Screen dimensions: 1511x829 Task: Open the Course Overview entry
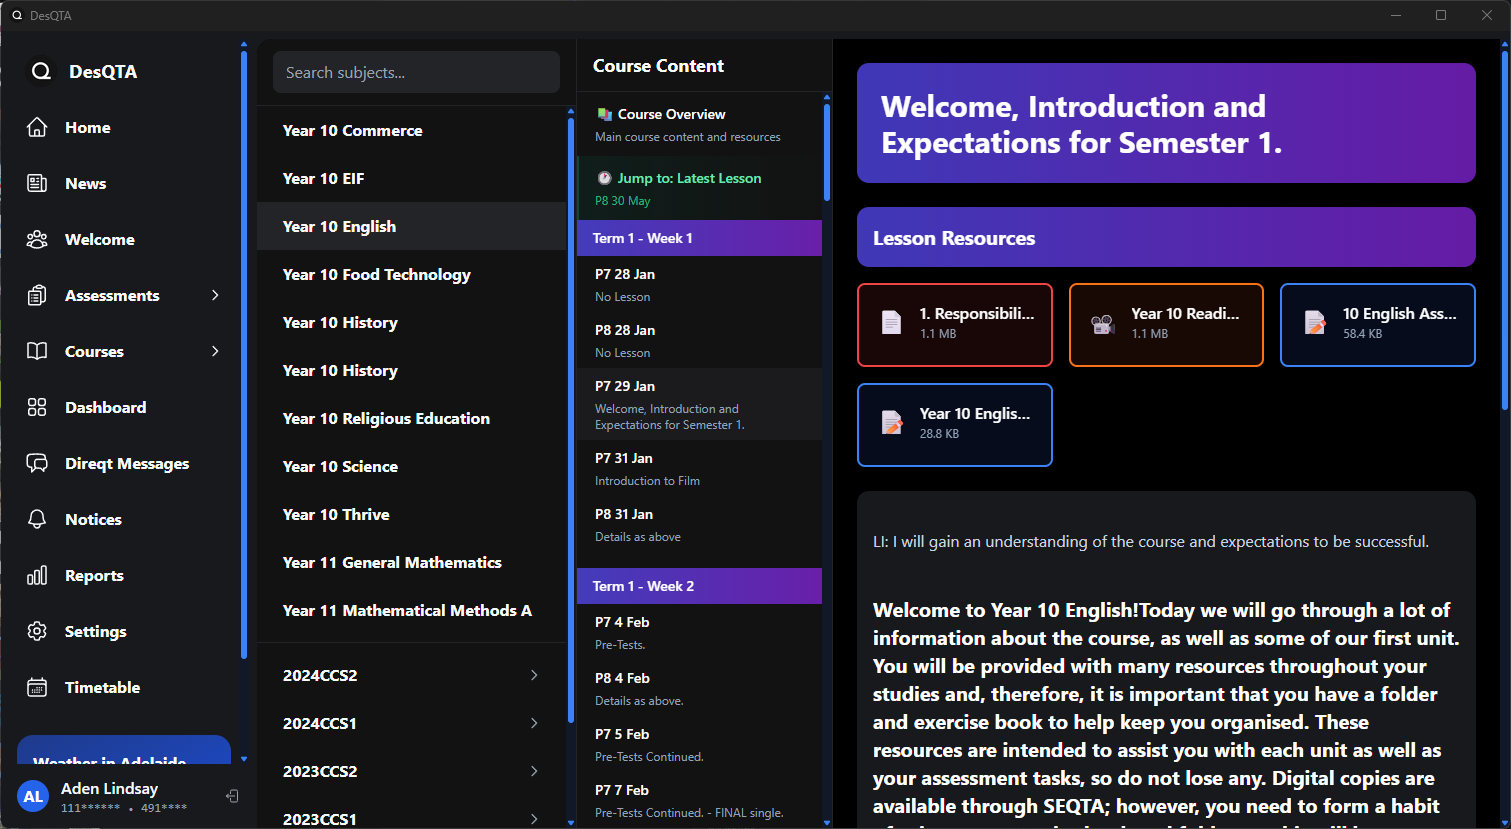[699, 124]
